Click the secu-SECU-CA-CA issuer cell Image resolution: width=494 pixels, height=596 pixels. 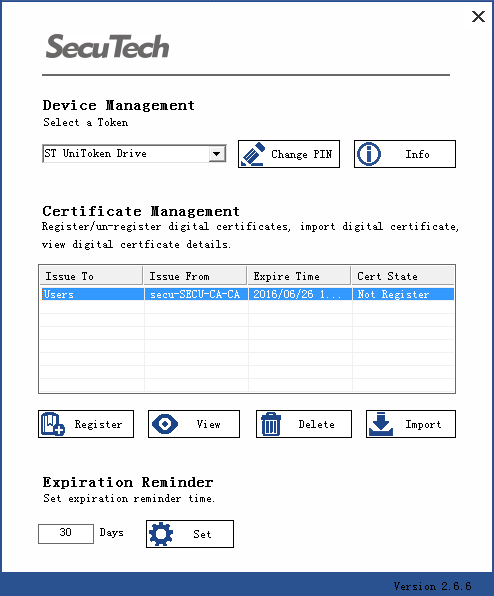tap(196, 294)
